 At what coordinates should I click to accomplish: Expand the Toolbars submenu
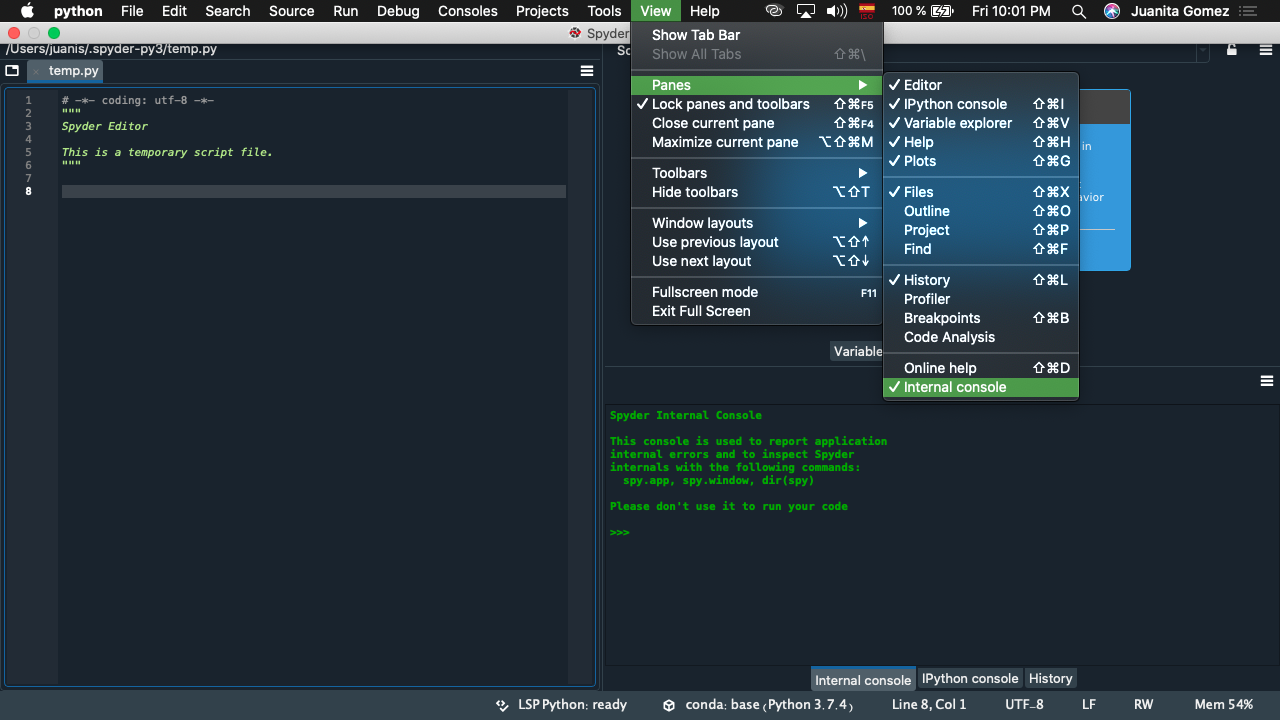[757, 173]
